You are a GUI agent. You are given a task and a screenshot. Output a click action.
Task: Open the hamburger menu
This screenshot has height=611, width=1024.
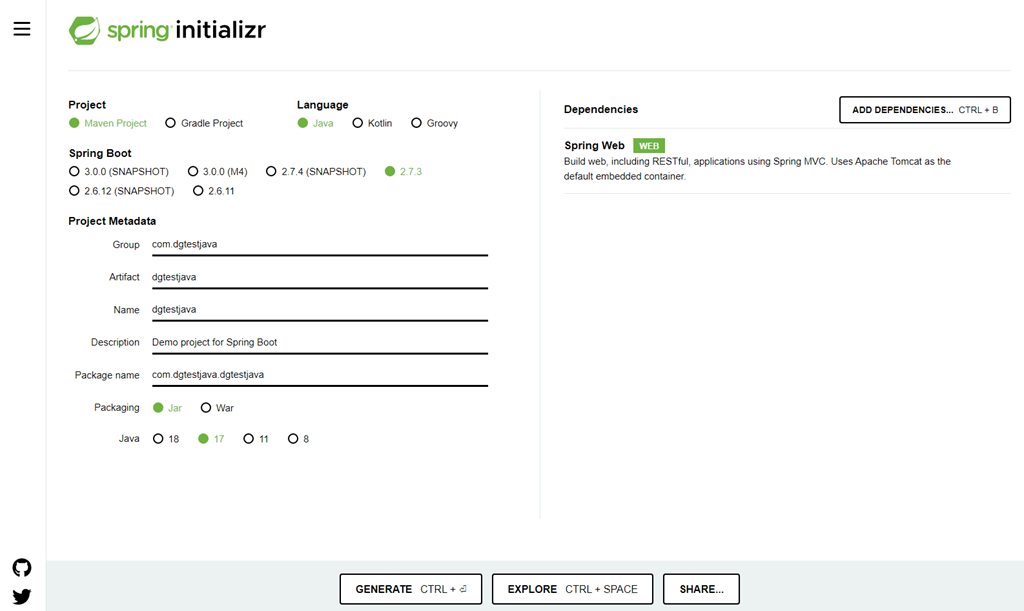coord(22,29)
